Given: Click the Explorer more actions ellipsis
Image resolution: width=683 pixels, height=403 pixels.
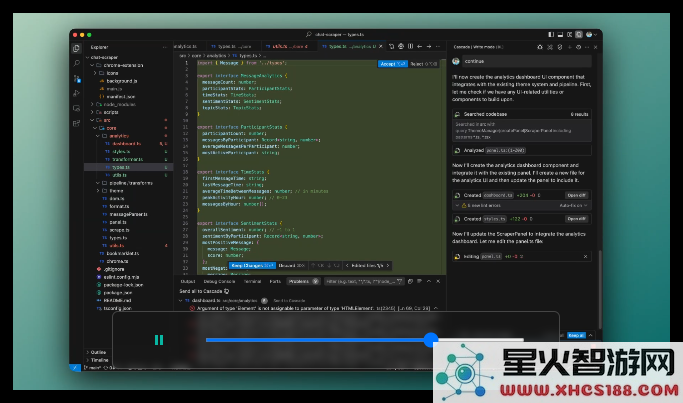Looking at the screenshot, I should (x=164, y=47).
